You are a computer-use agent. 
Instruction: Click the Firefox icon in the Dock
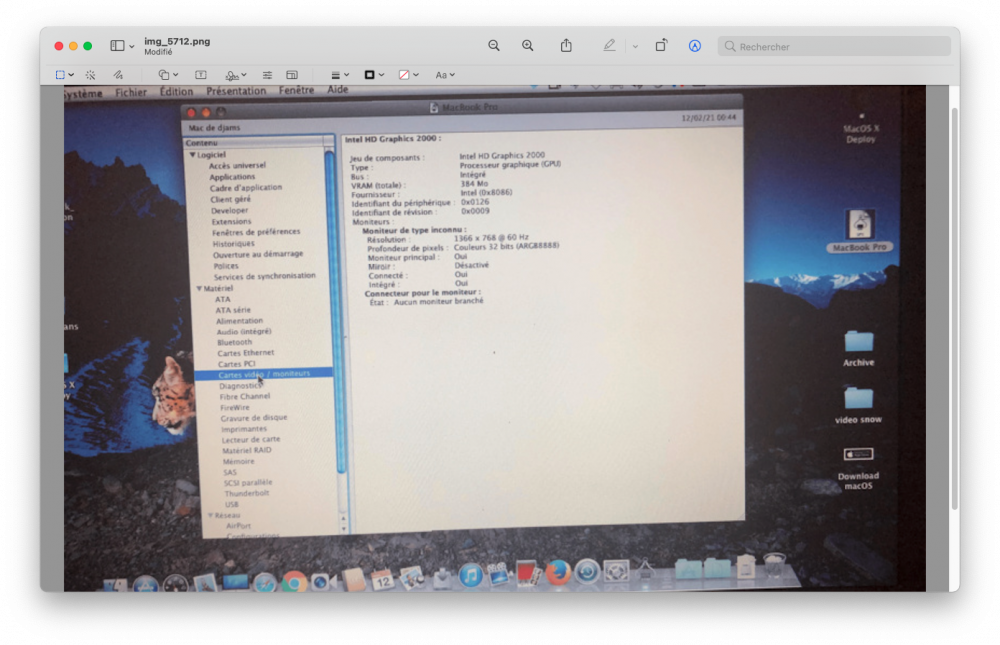[558, 572]
